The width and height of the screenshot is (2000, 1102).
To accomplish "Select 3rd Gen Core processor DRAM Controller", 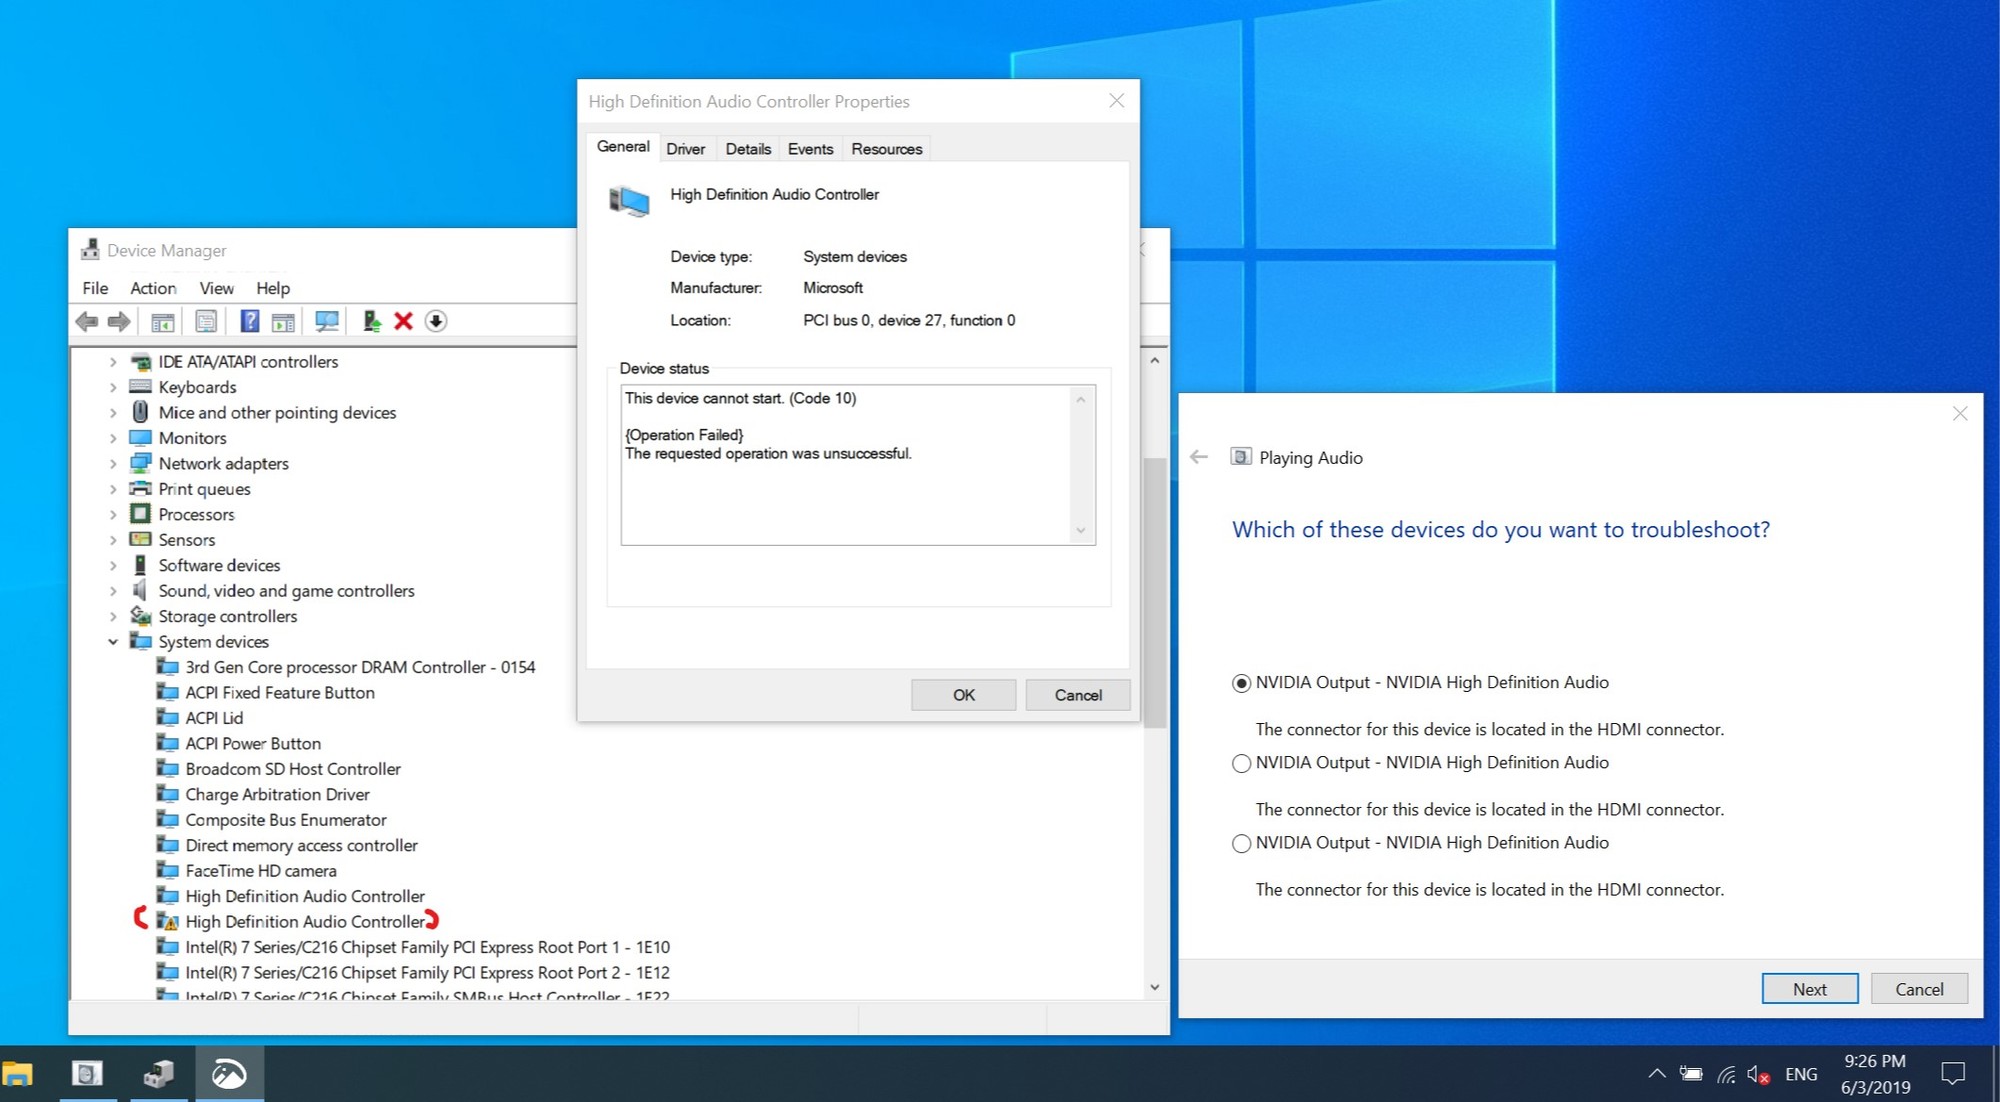I will (360, 667).
